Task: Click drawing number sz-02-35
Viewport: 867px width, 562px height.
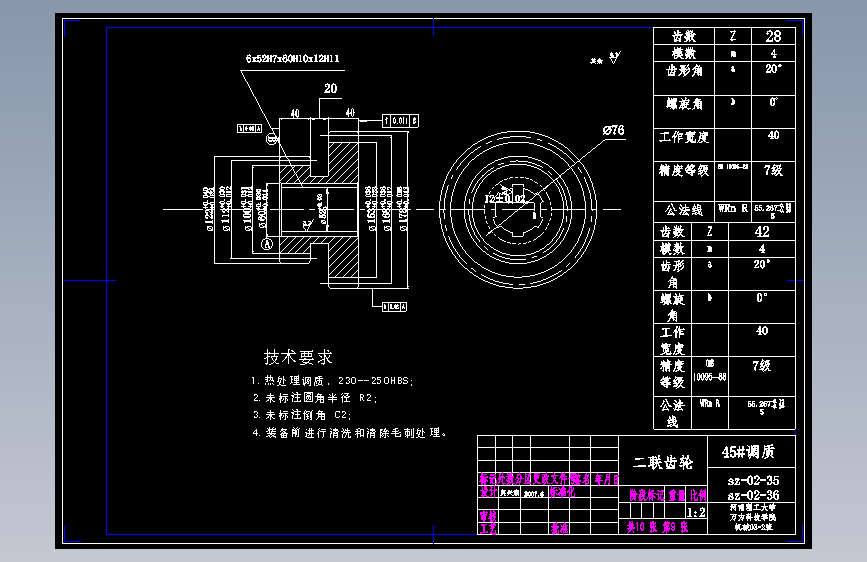Action: pyautogui.click(x=753, y=480)
